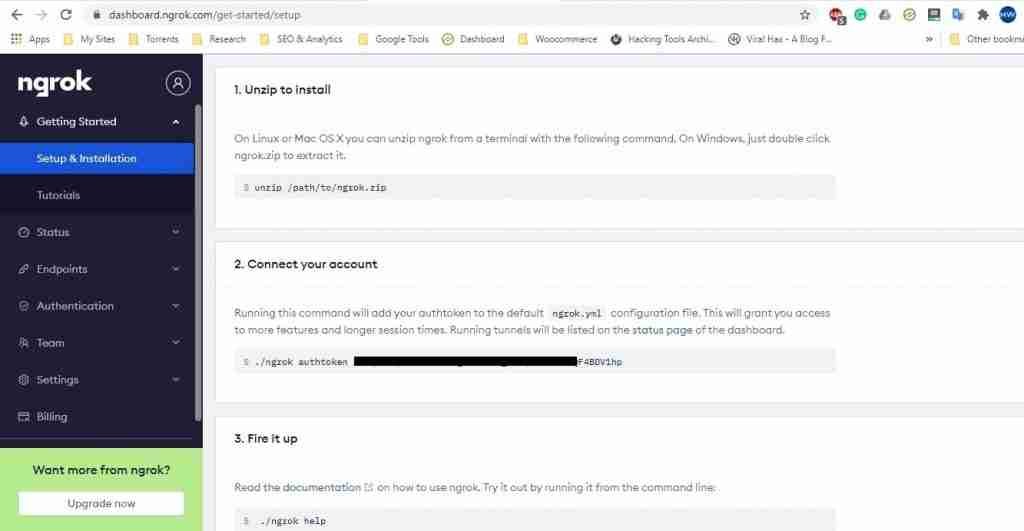Click the Endpoints link icon
This screenshot has height=531, width=1024.
point(24,269)
